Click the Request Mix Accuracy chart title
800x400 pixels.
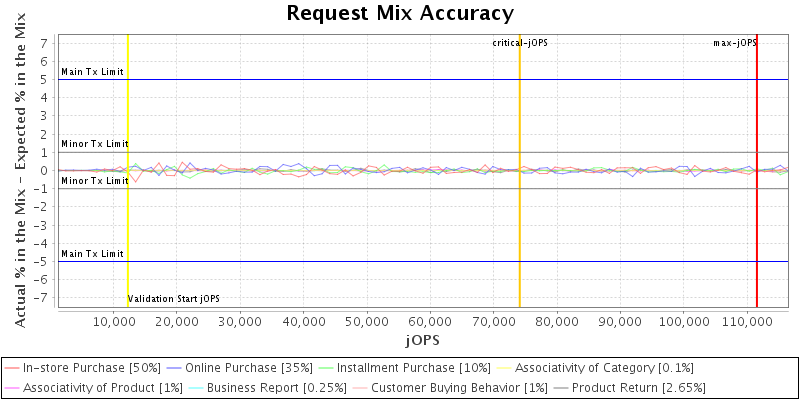[400, 13]
